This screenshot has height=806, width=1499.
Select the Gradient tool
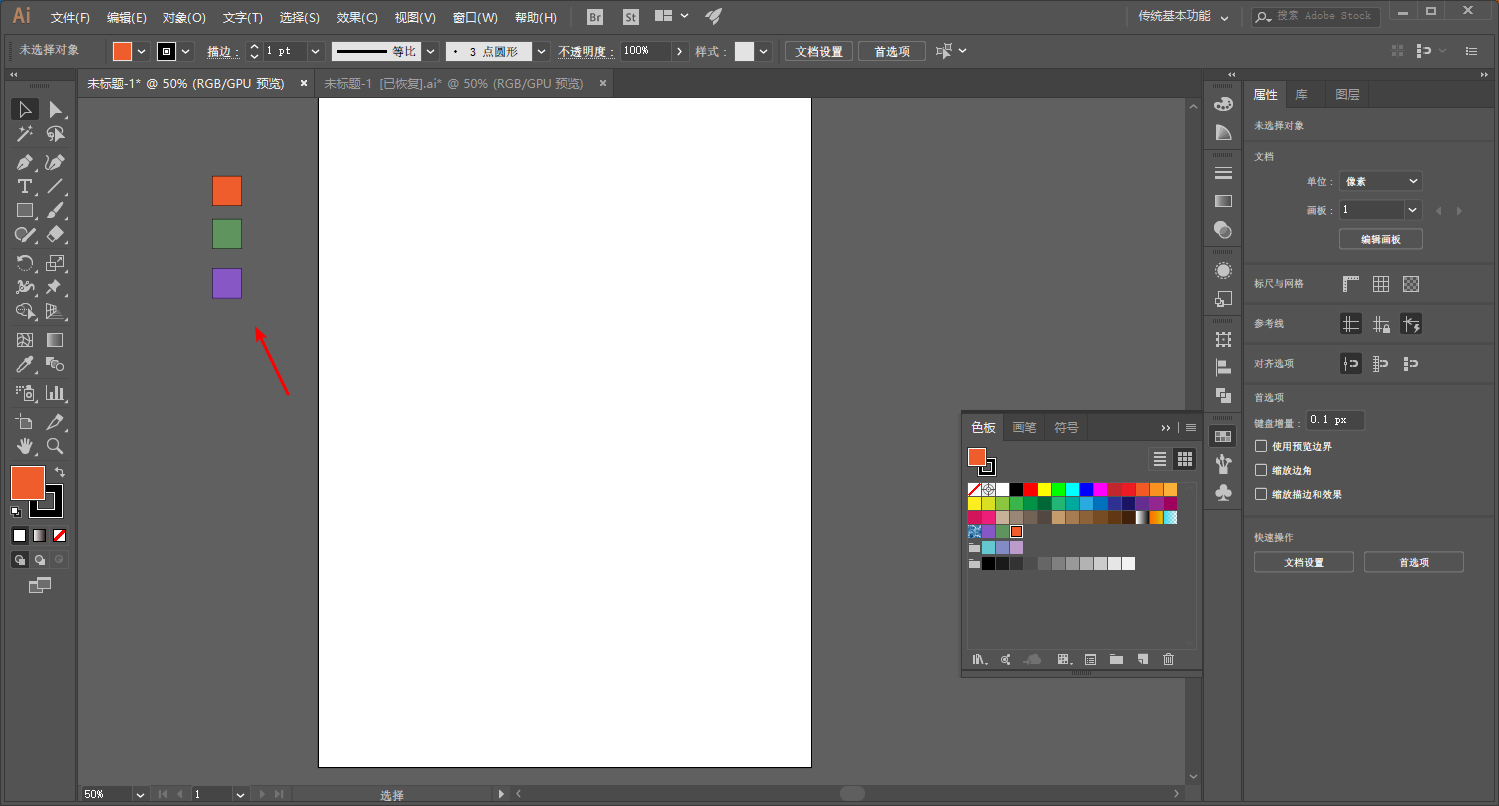coord(56,341)
